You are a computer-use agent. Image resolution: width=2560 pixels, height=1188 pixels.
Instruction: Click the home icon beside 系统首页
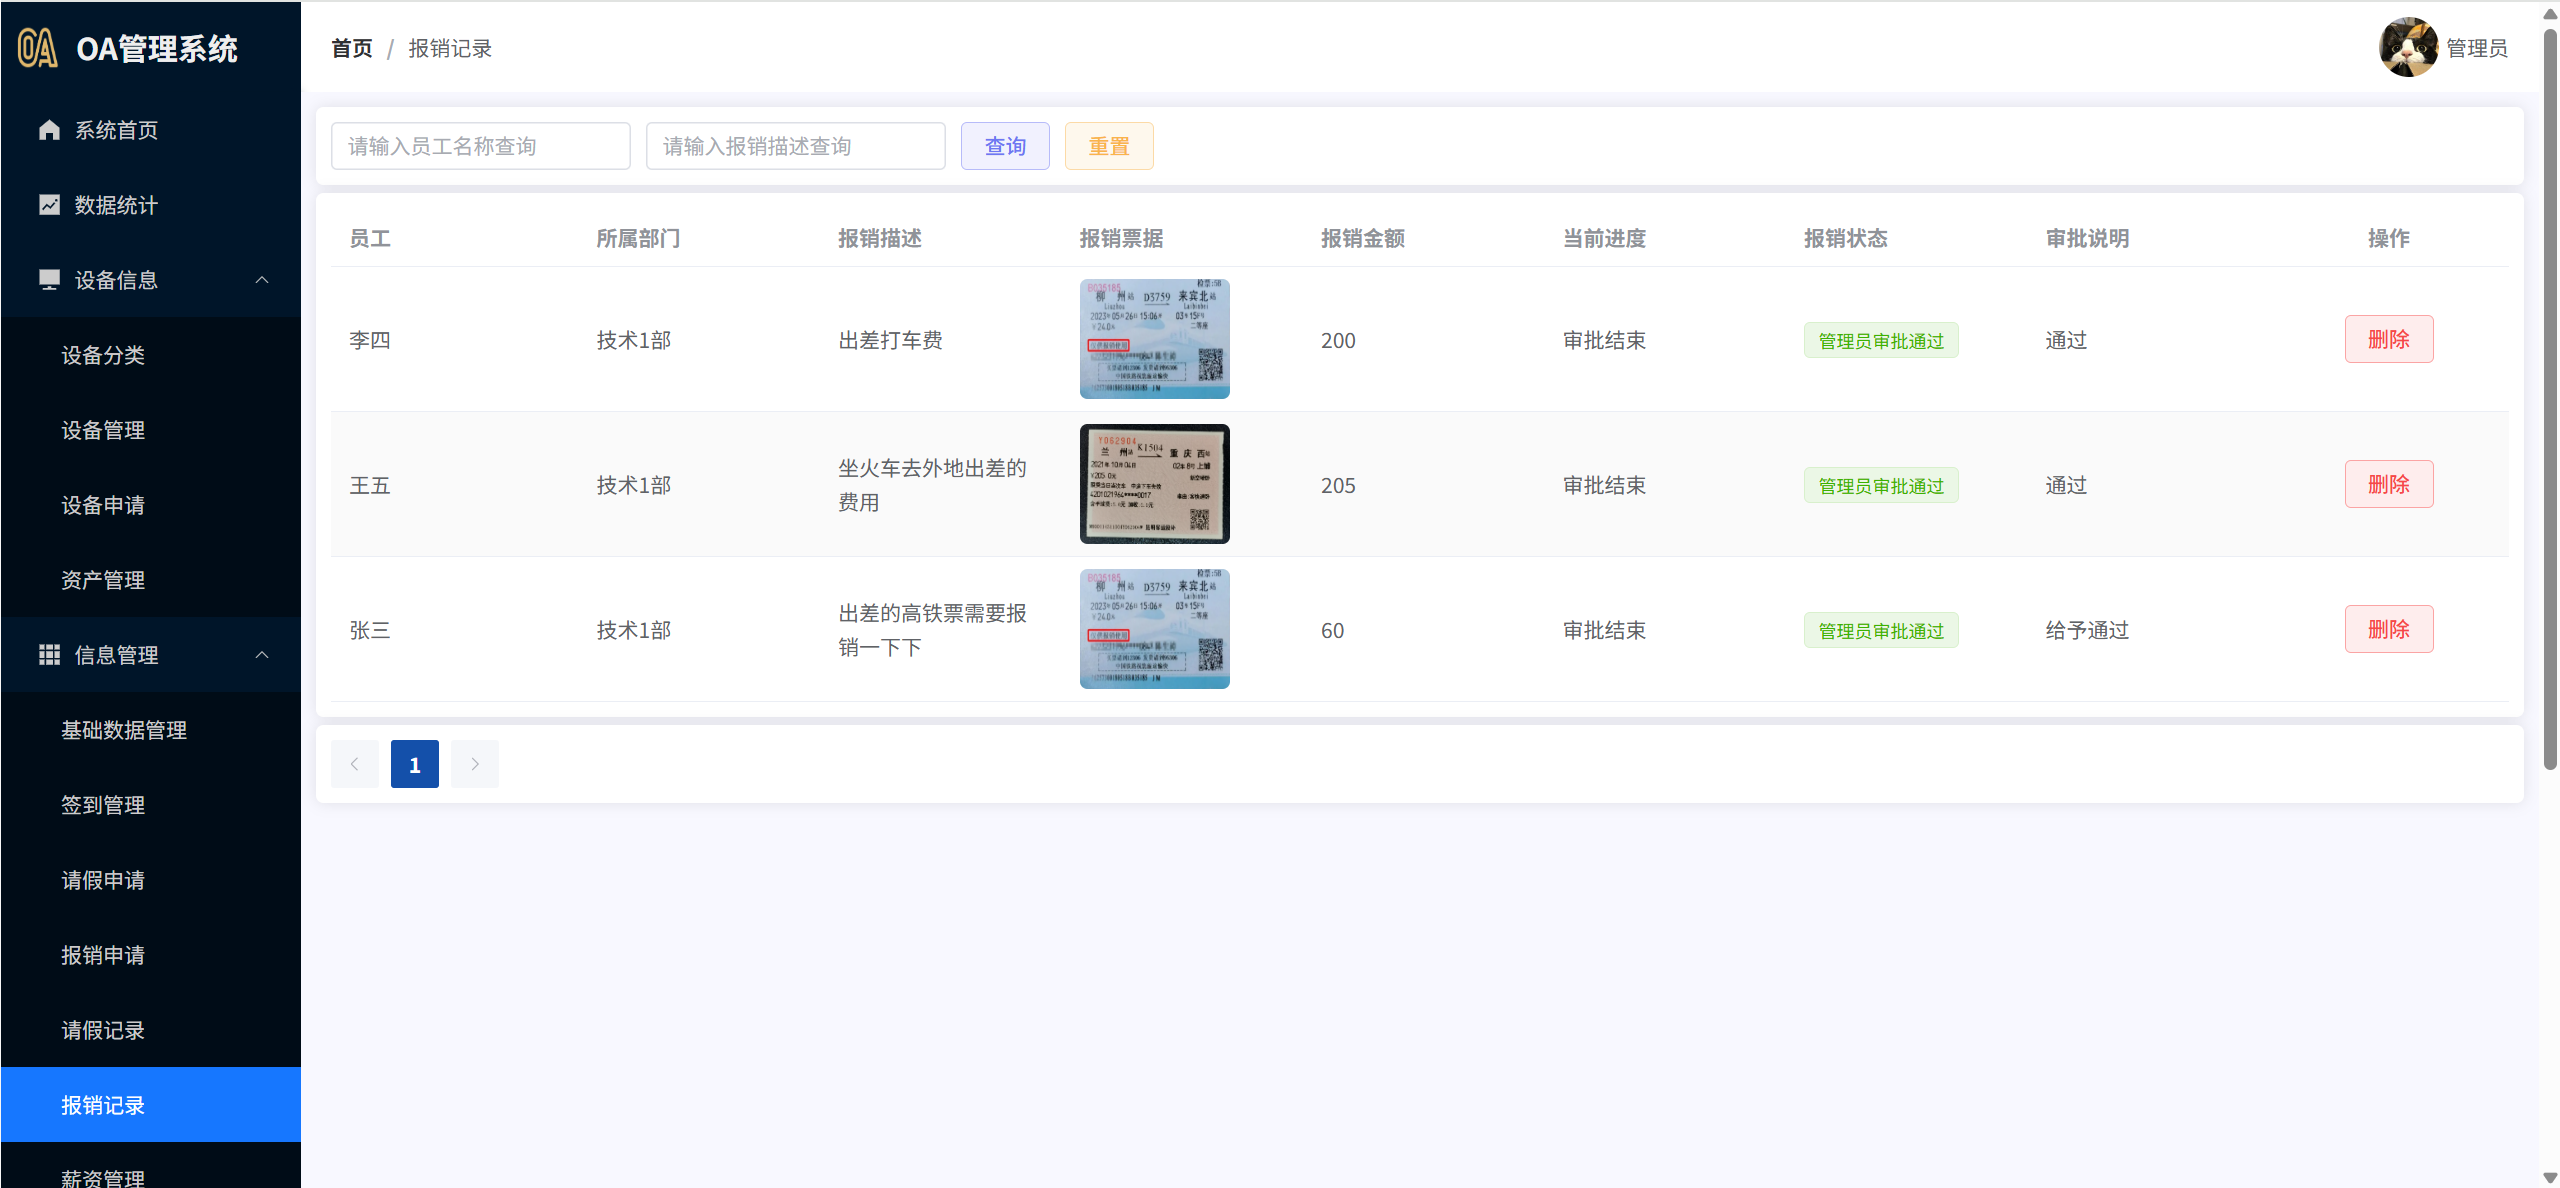(49, 130)
